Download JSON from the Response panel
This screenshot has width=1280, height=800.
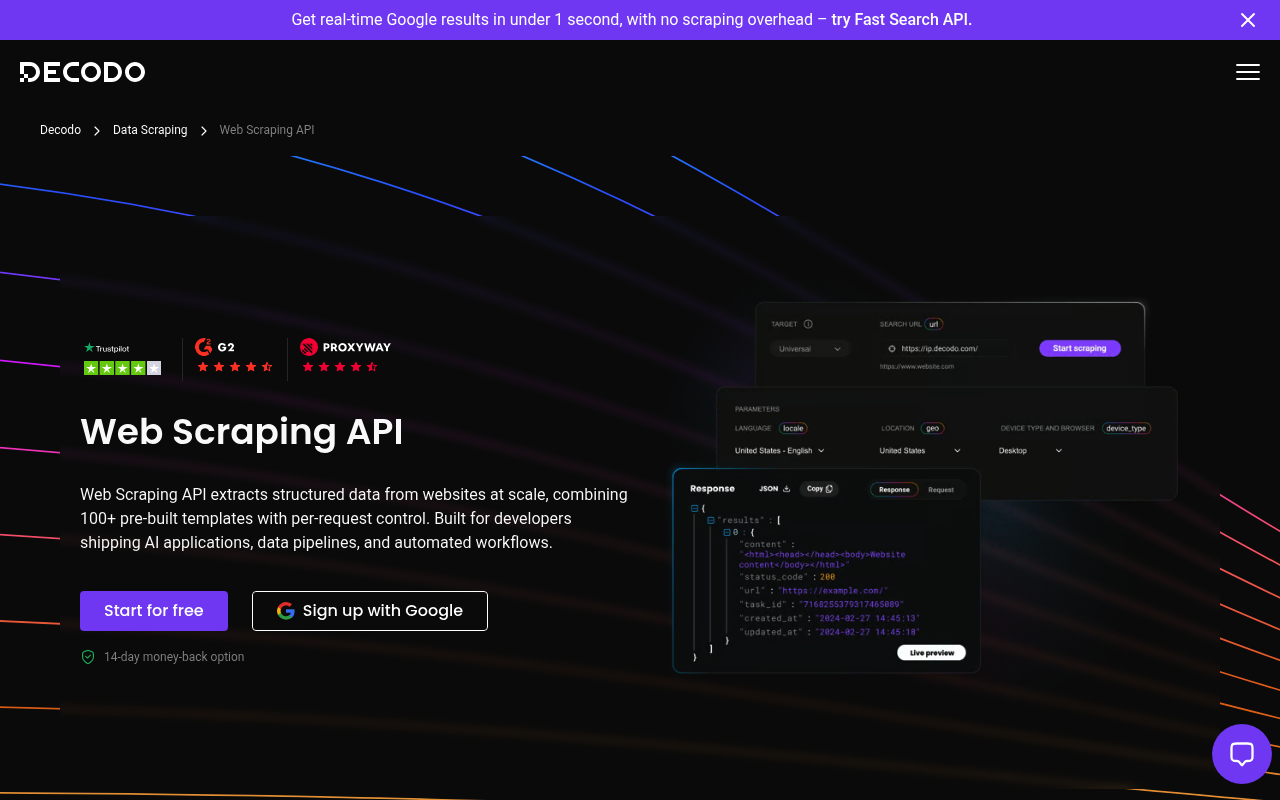click(x=775, y=489)
